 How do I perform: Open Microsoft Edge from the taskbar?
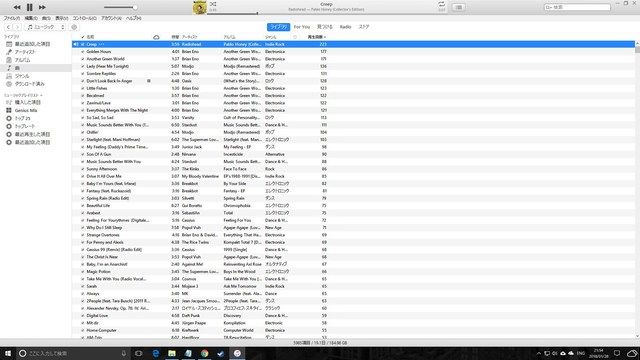[x=156, y=353]
